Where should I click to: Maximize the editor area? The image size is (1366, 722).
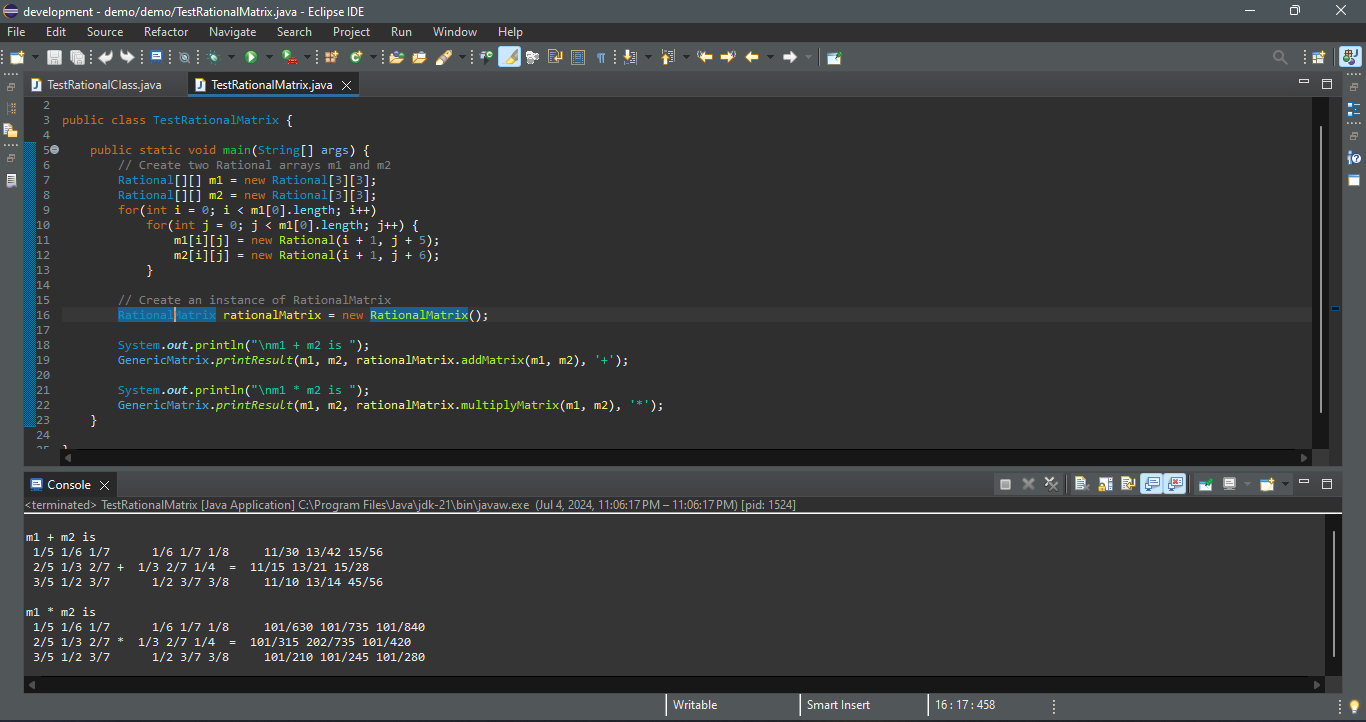[x=1327, y=83]
